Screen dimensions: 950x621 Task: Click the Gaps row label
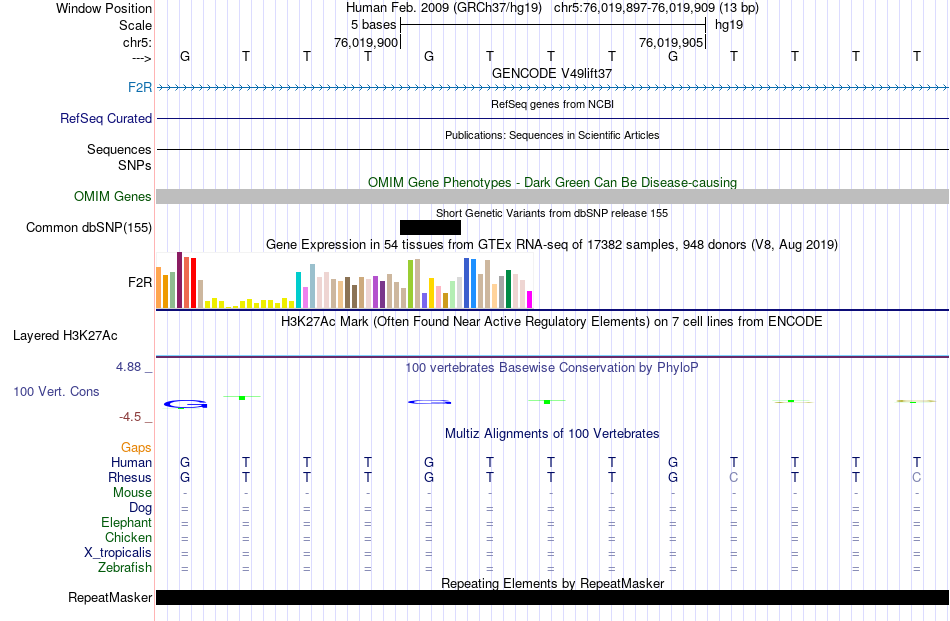point(136,447)
